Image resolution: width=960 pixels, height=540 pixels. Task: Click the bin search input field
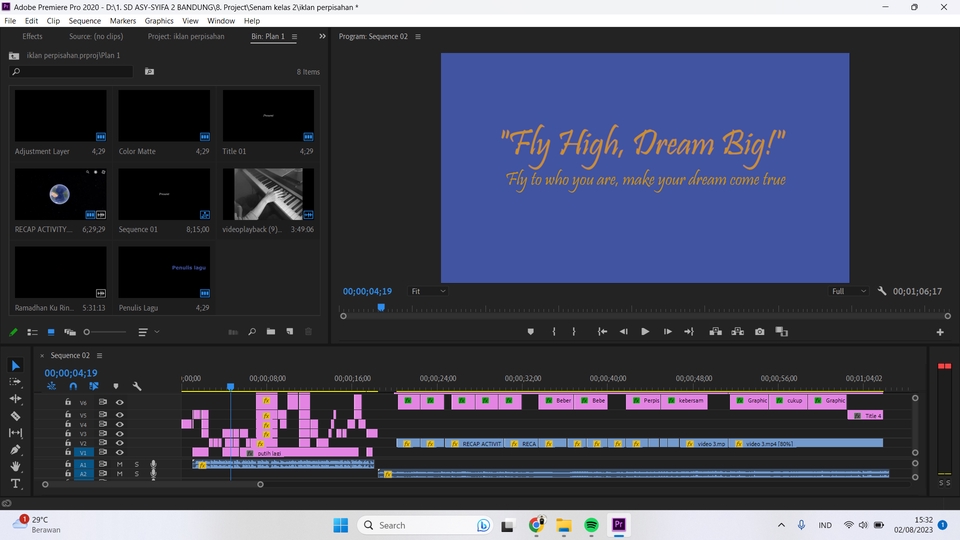pos(71,72)
